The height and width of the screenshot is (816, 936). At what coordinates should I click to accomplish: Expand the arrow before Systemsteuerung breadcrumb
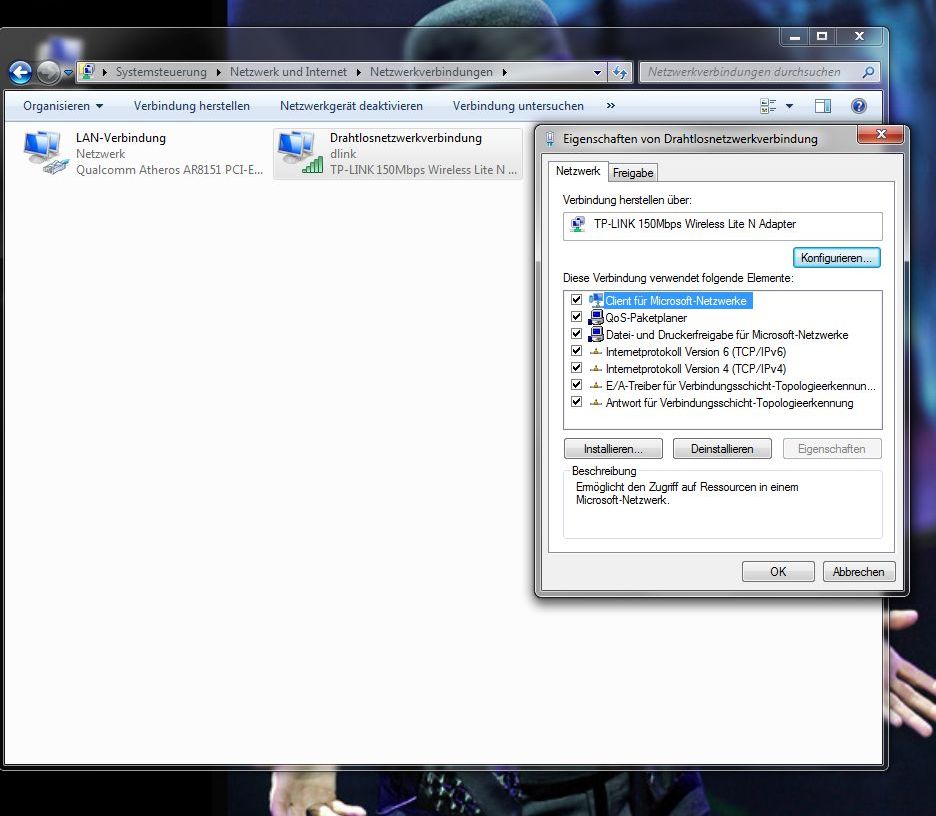click(x=105, y=72)
